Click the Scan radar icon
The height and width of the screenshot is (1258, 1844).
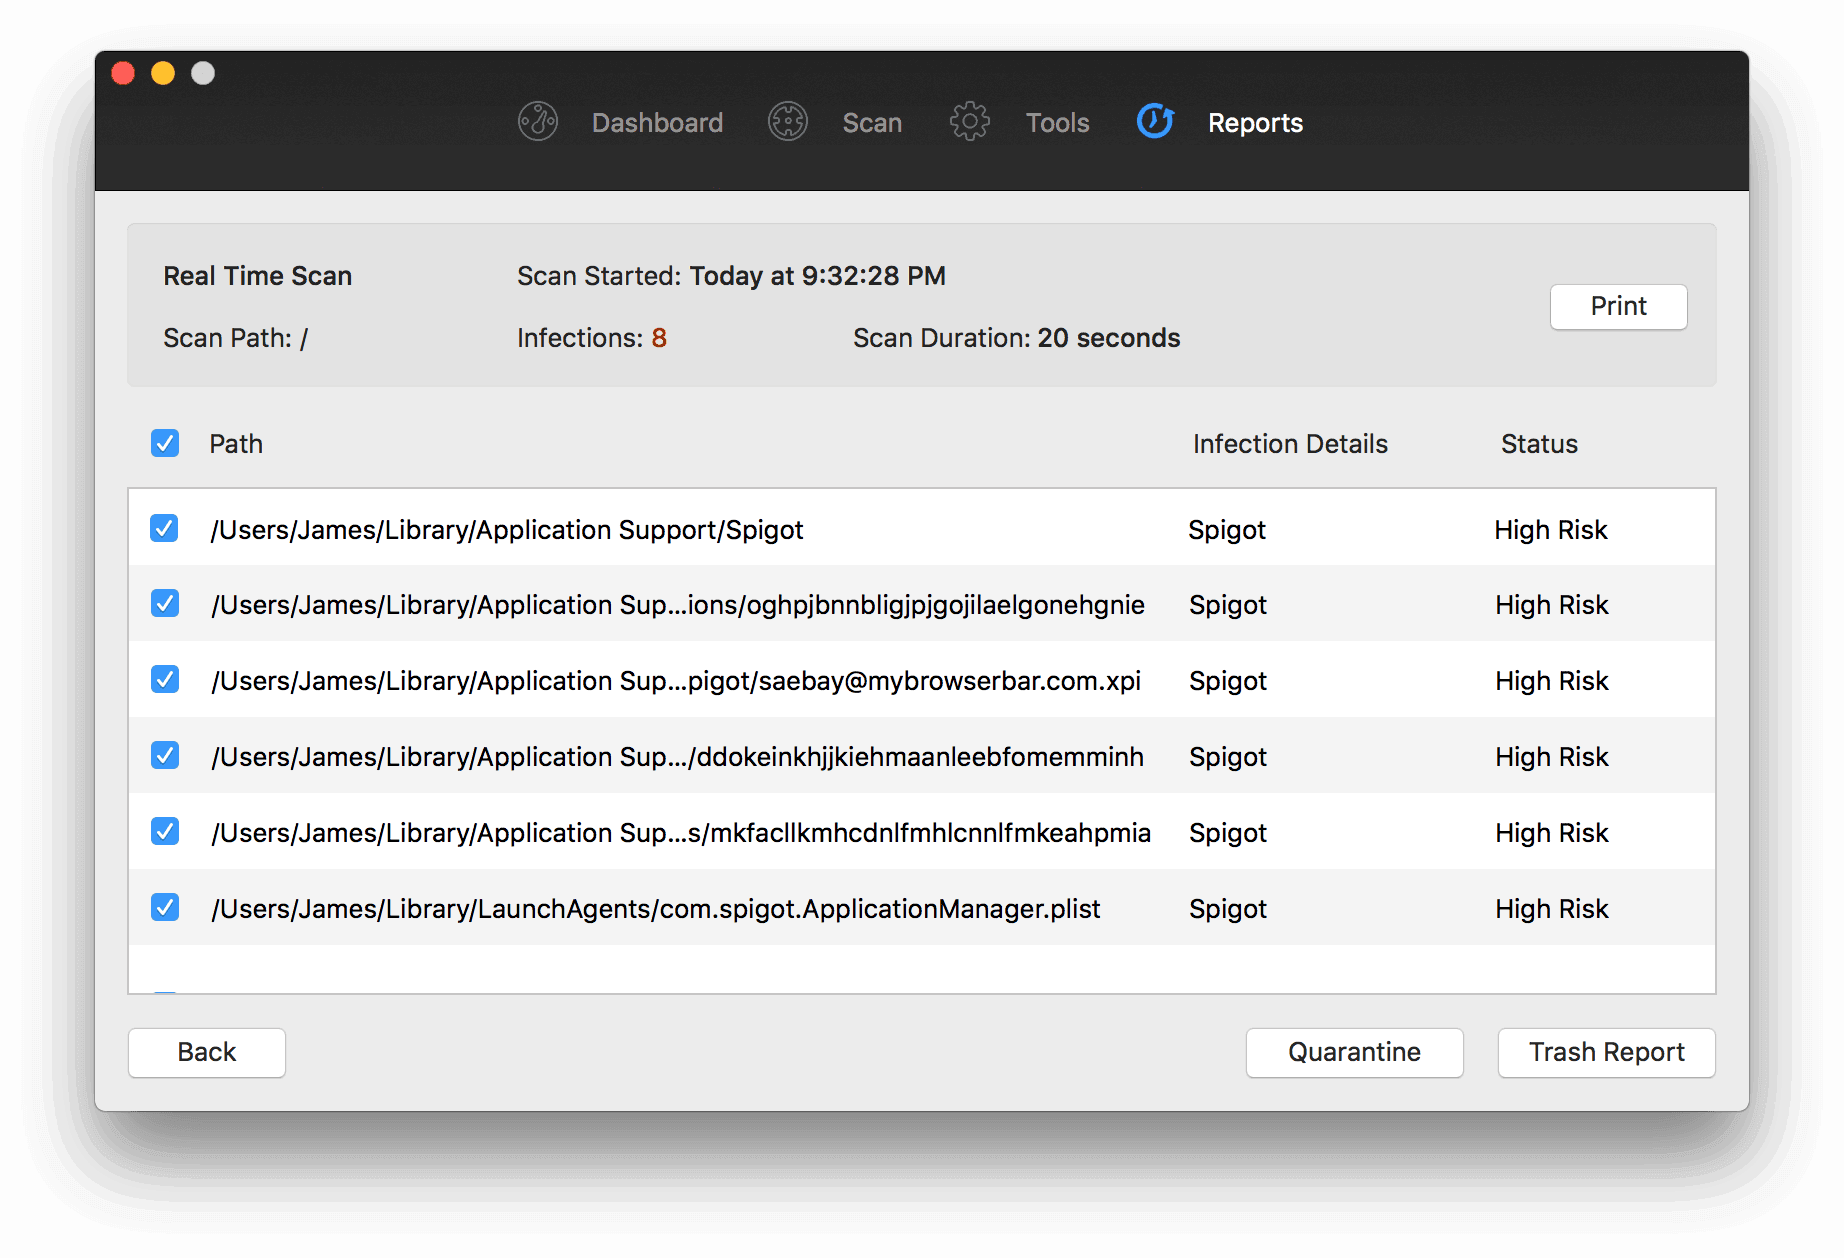point(787,122)
